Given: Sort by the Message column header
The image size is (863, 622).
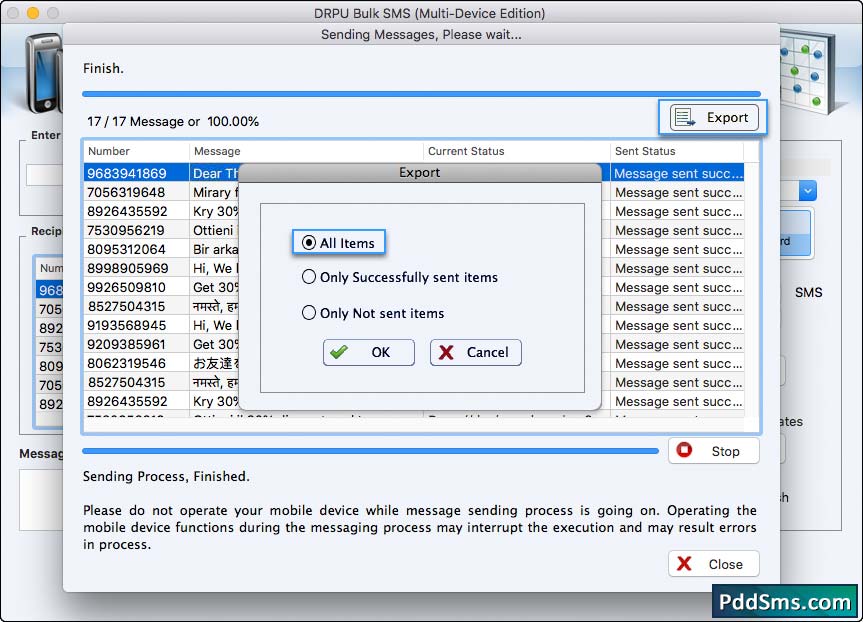Looking at the screenshot, I should pos(307,151).
